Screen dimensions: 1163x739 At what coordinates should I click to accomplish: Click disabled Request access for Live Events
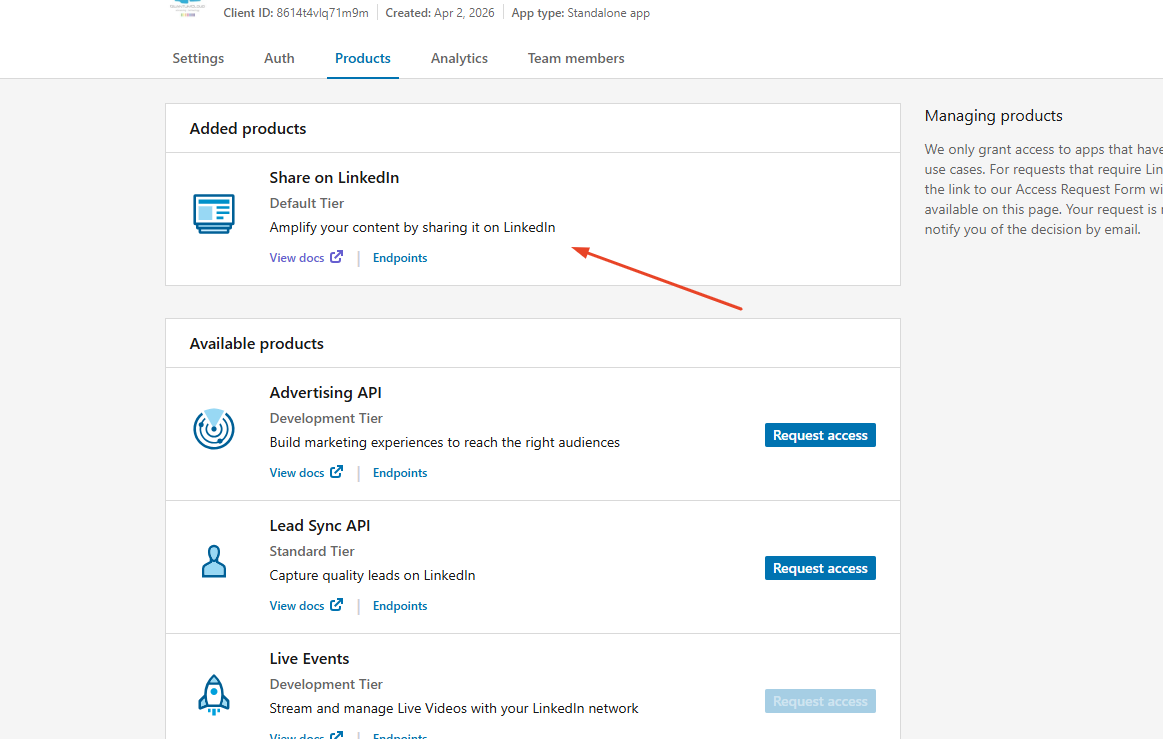(x=819, y=701)
